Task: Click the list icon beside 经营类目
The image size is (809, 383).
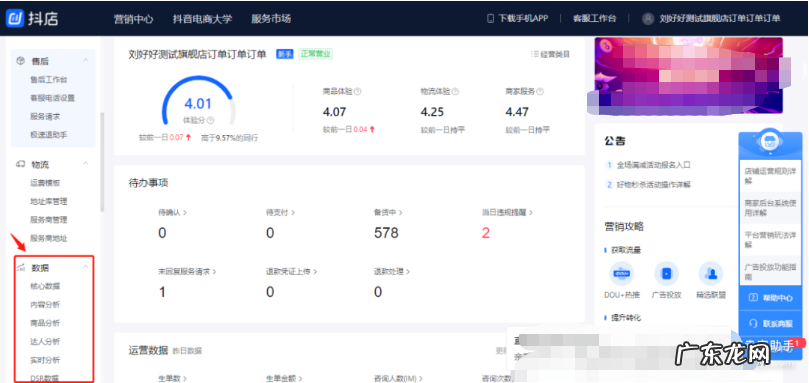Action: pyautogui.click(x=535, y=54)
